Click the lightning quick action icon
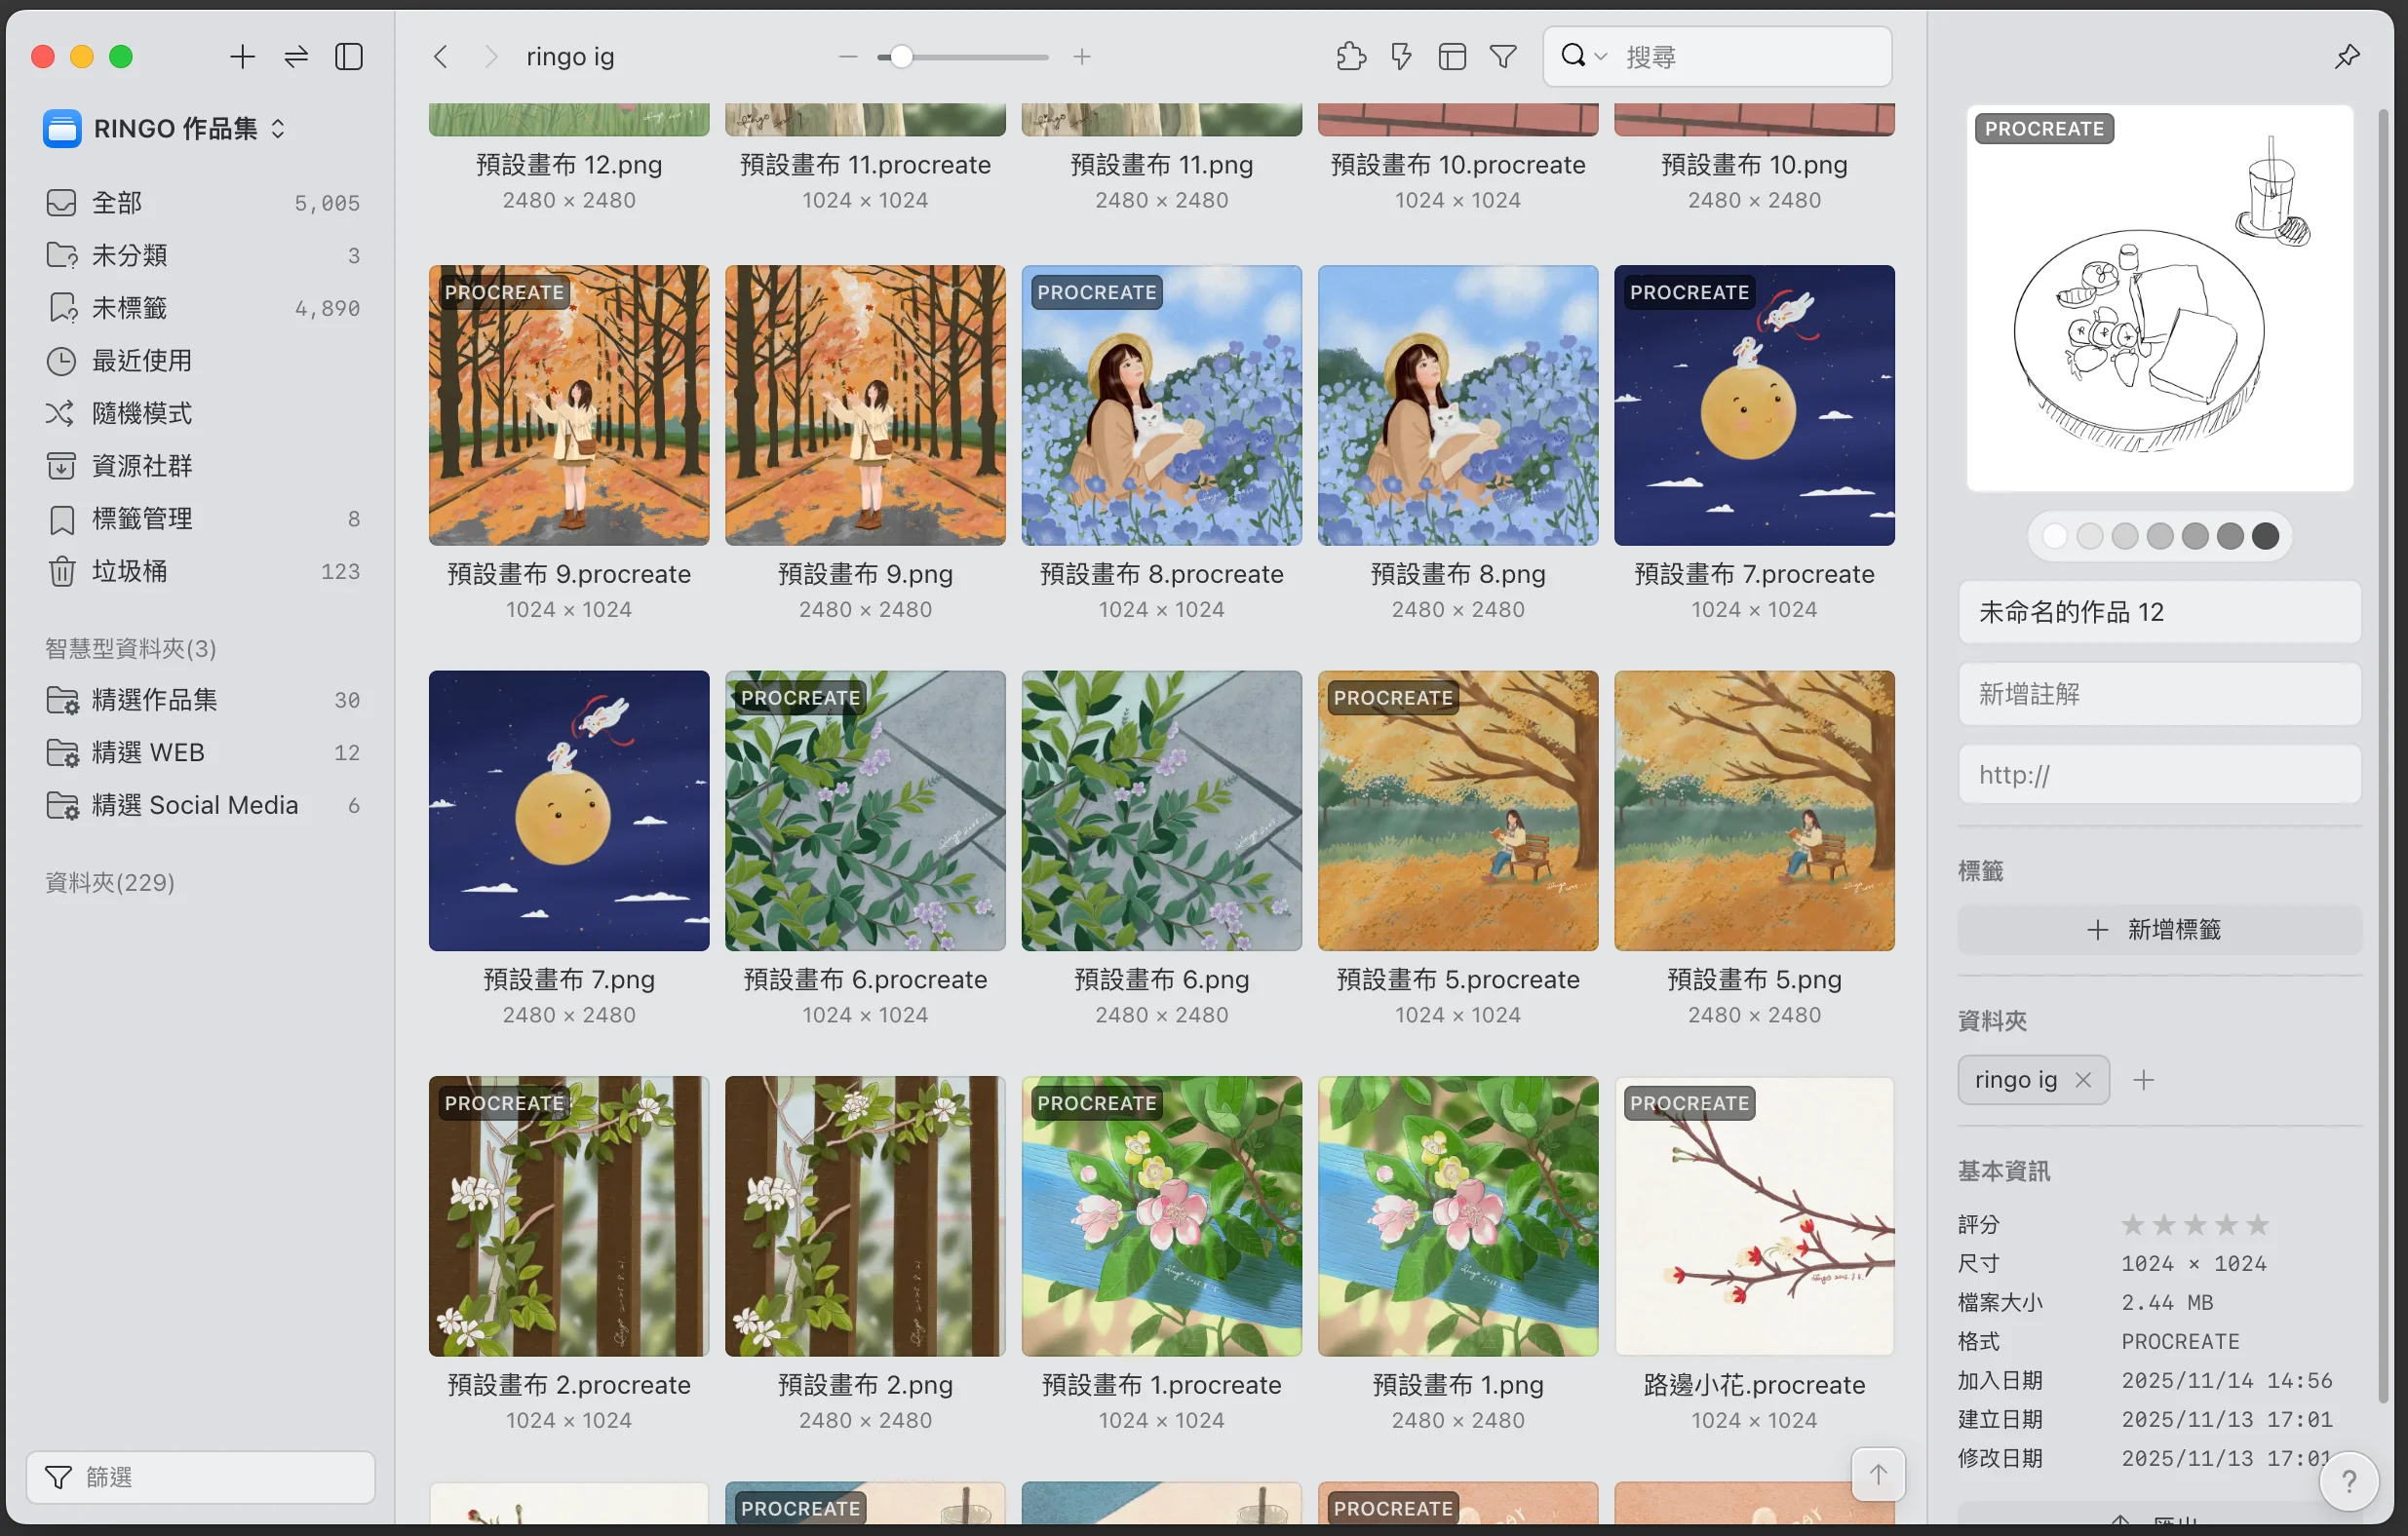Viewport: 2408px width, 1536px height. pyautogui.click(x=1401, y=57)
